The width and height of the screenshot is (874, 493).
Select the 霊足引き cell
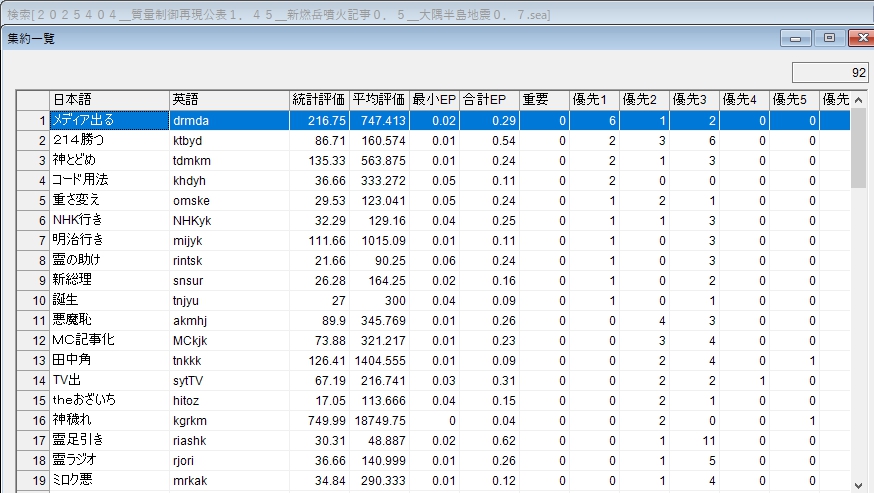pos(109,441)
